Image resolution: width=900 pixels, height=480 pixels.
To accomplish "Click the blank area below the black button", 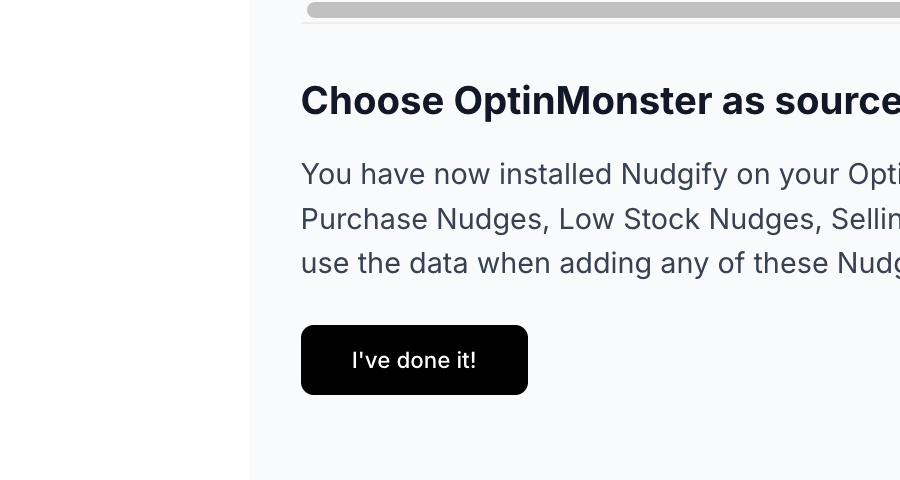I will click(x=574, y=438).
